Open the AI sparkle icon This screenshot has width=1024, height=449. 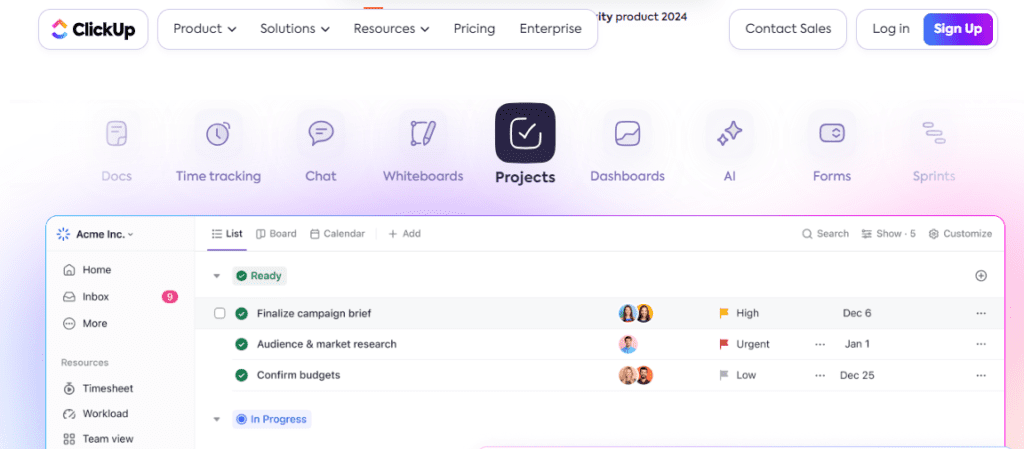(x=730, y=134)
